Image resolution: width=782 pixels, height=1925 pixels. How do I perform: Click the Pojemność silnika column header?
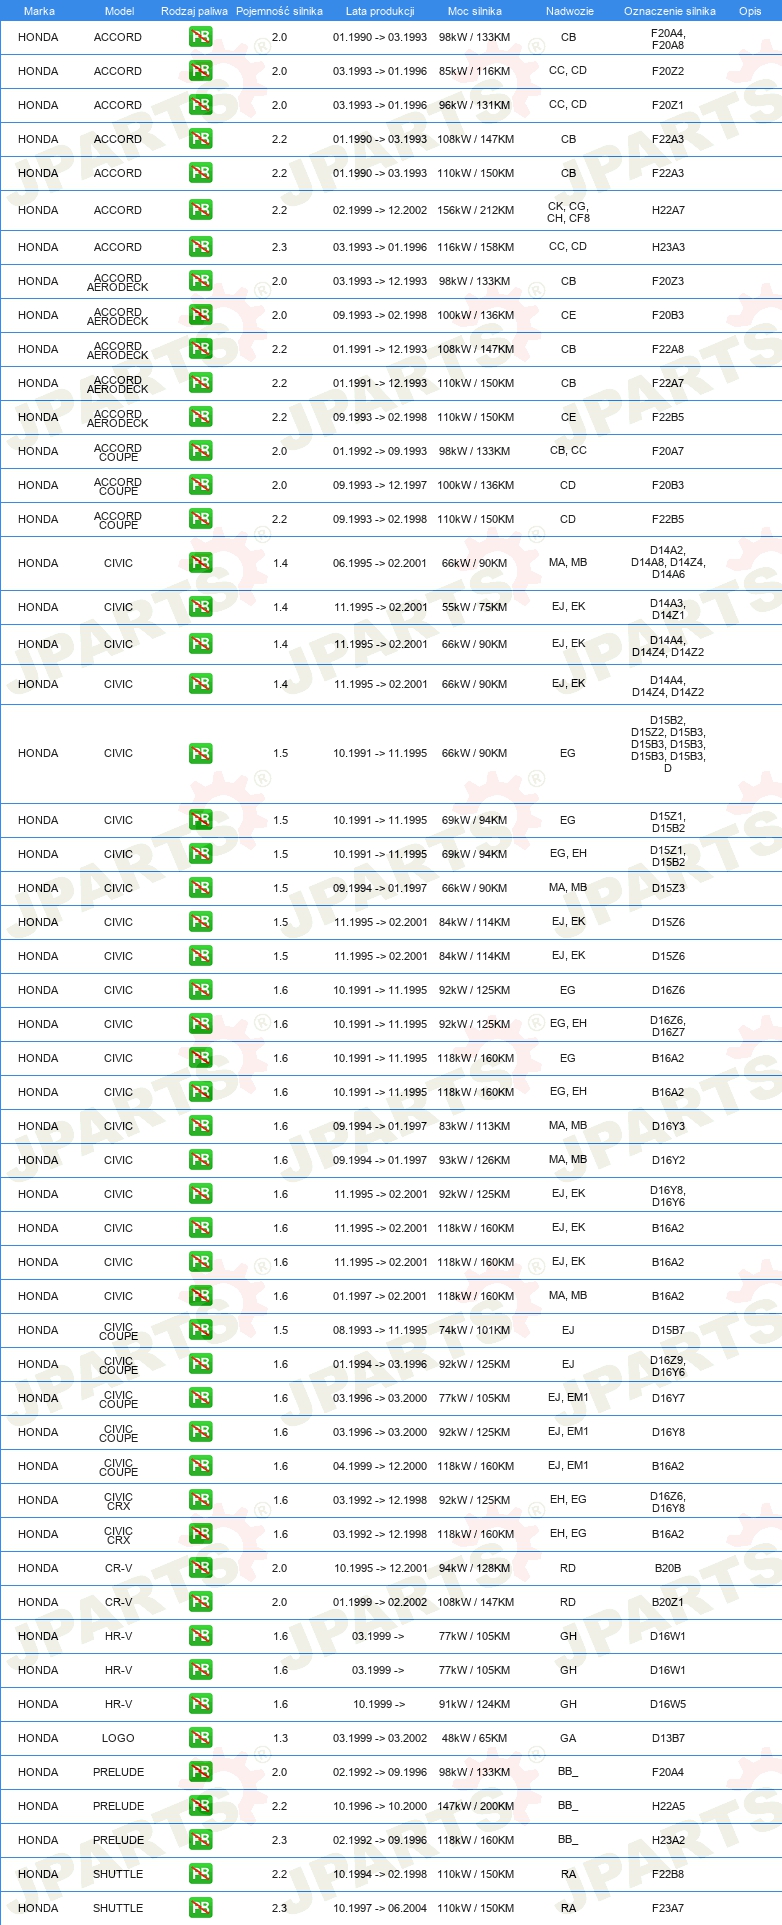click(279, 11)
